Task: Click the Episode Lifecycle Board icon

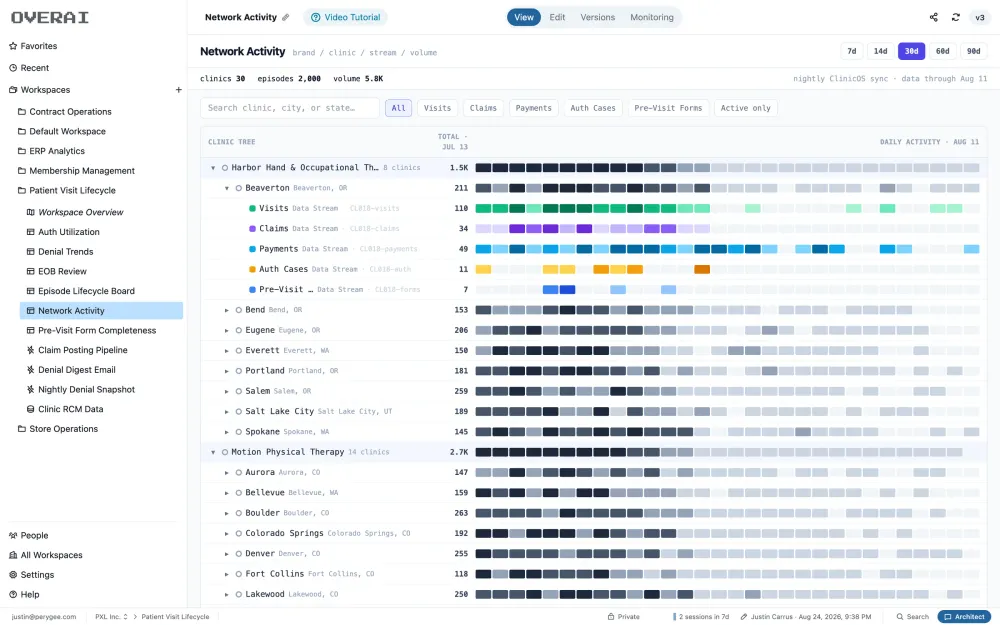Action: (31, 291)
